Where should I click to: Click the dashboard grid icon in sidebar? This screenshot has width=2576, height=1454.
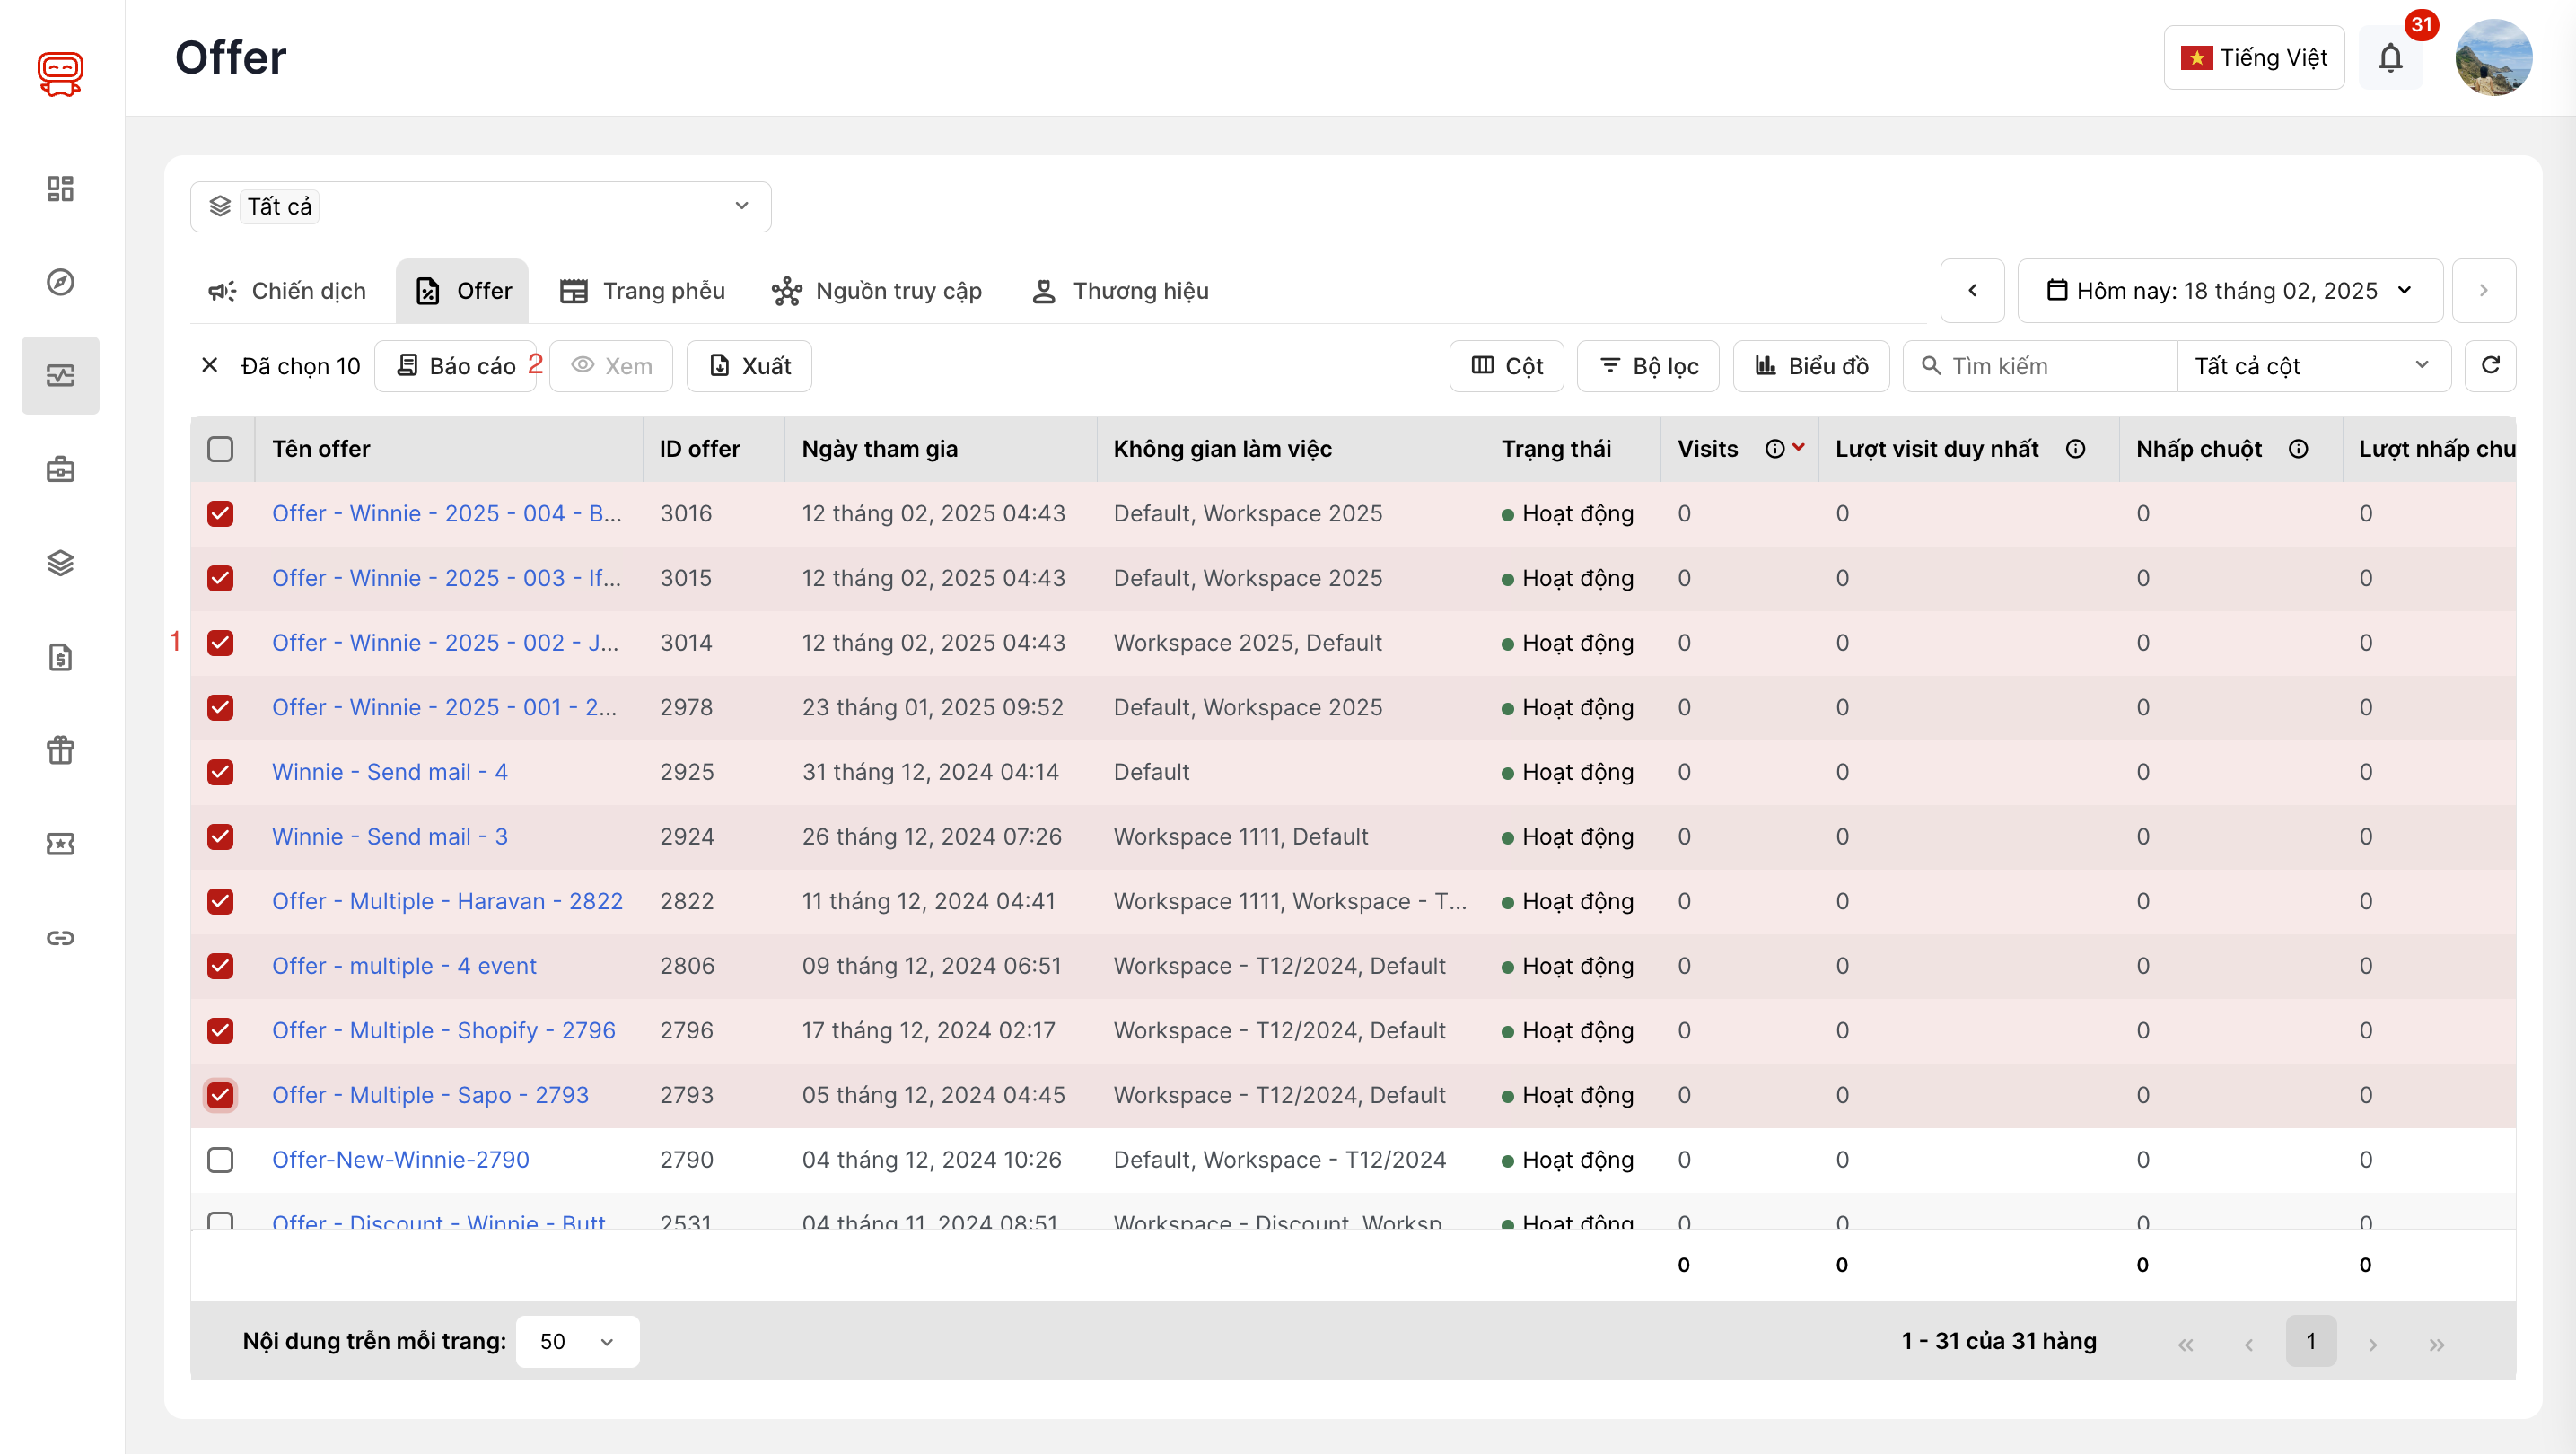(x=60, y=188)
